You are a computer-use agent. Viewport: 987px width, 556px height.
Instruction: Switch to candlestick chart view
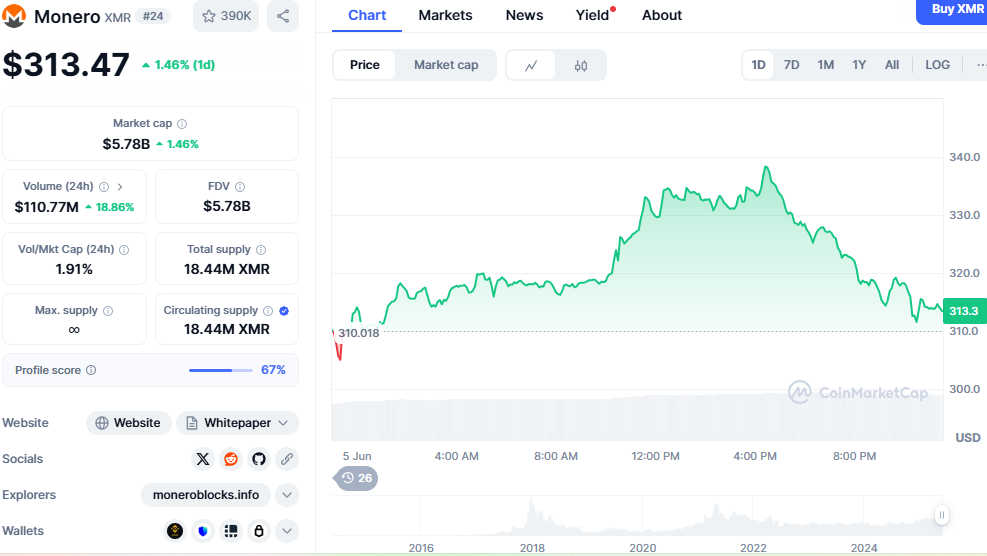(x=580, y=65)
